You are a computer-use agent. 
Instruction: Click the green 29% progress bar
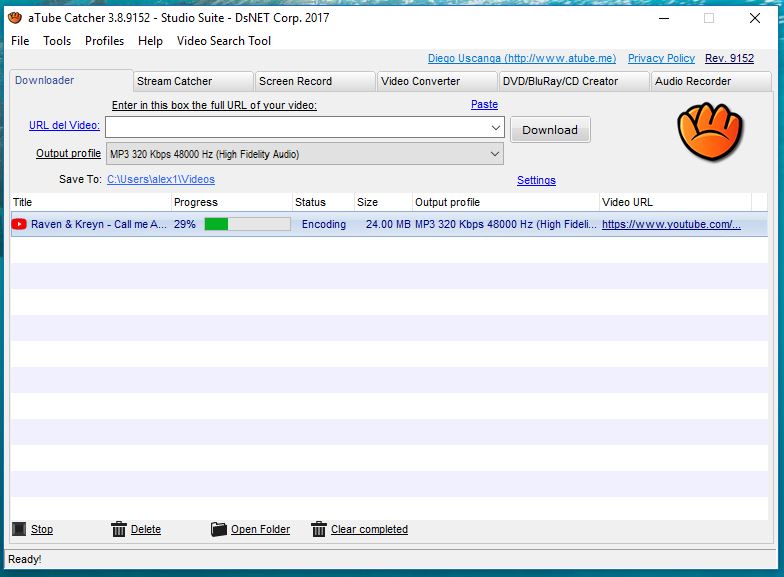click(248, 224)
